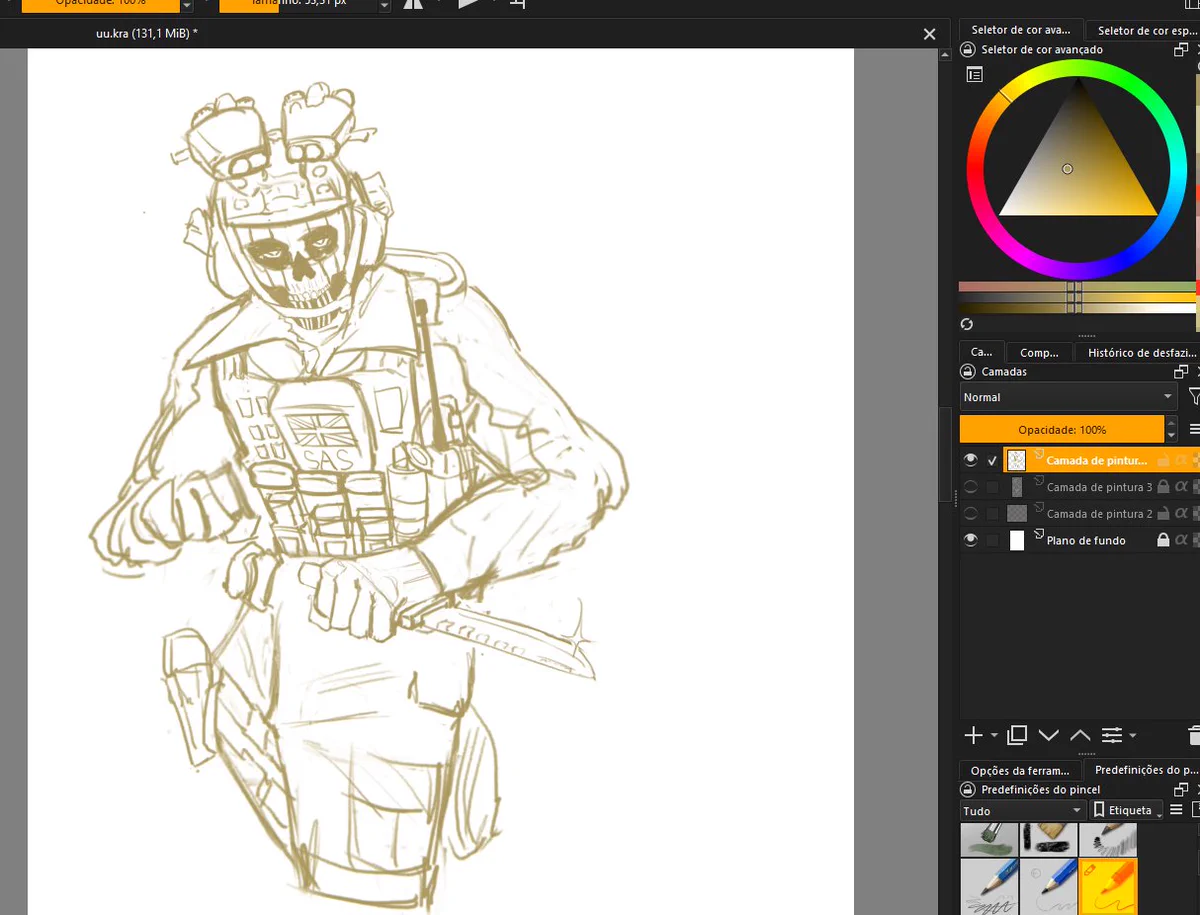This screenshot has width=1200, height=915.
Task: Lock the Camadas docker
Action: 968,371
